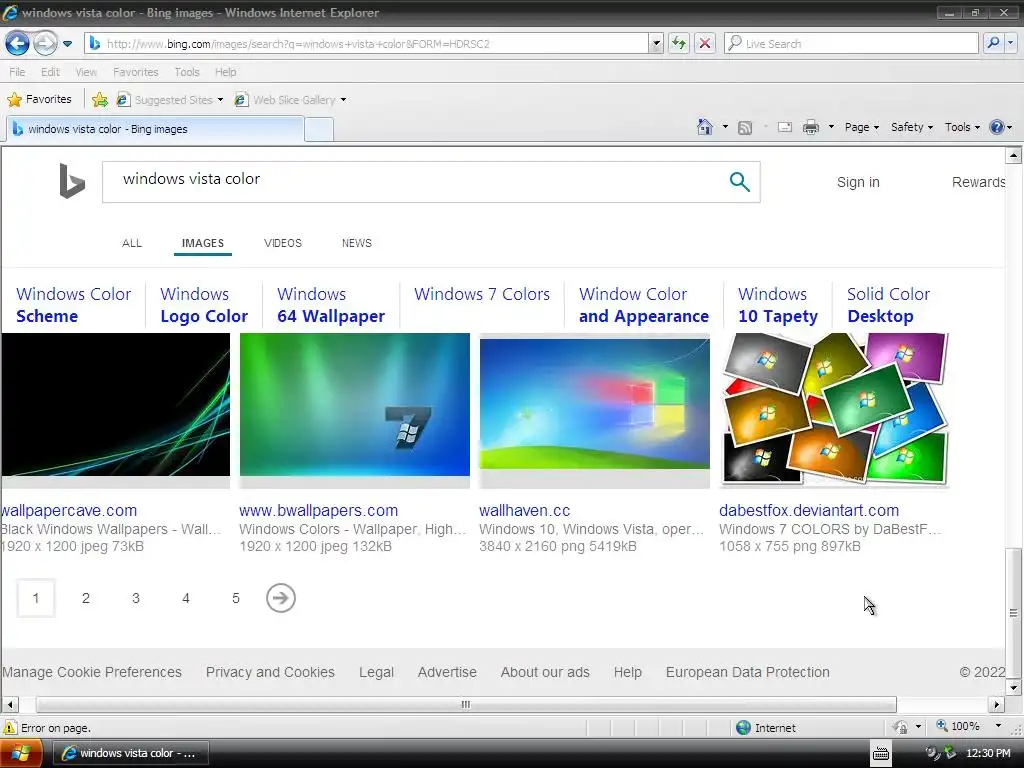
Task: Open Windows 7 Colors suggestion
Action: pyautogui.click(x=482, y=295)
